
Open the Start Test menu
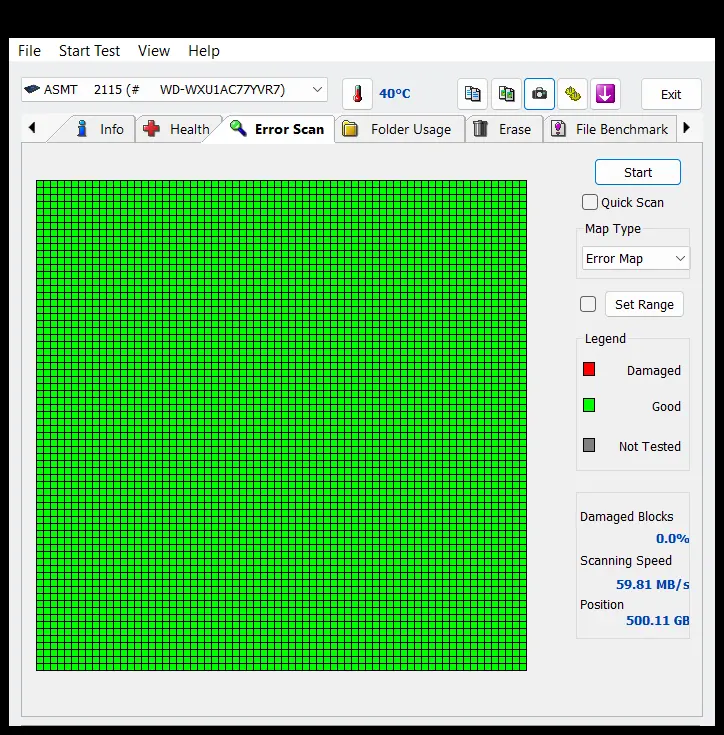point(90,51)
